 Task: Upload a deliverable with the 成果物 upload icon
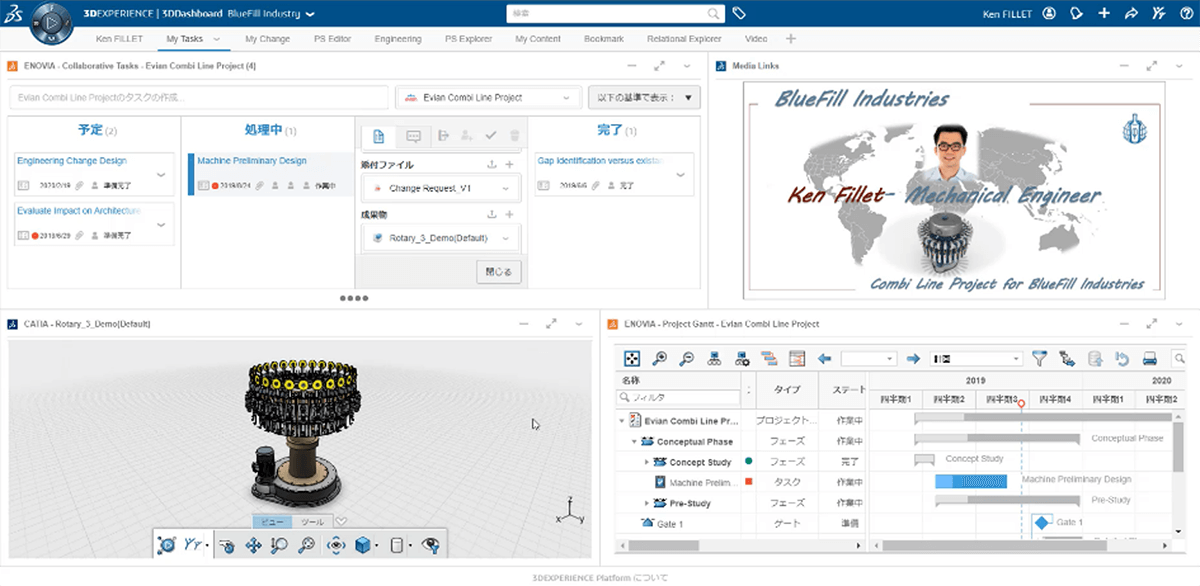[x=491, y=214]
